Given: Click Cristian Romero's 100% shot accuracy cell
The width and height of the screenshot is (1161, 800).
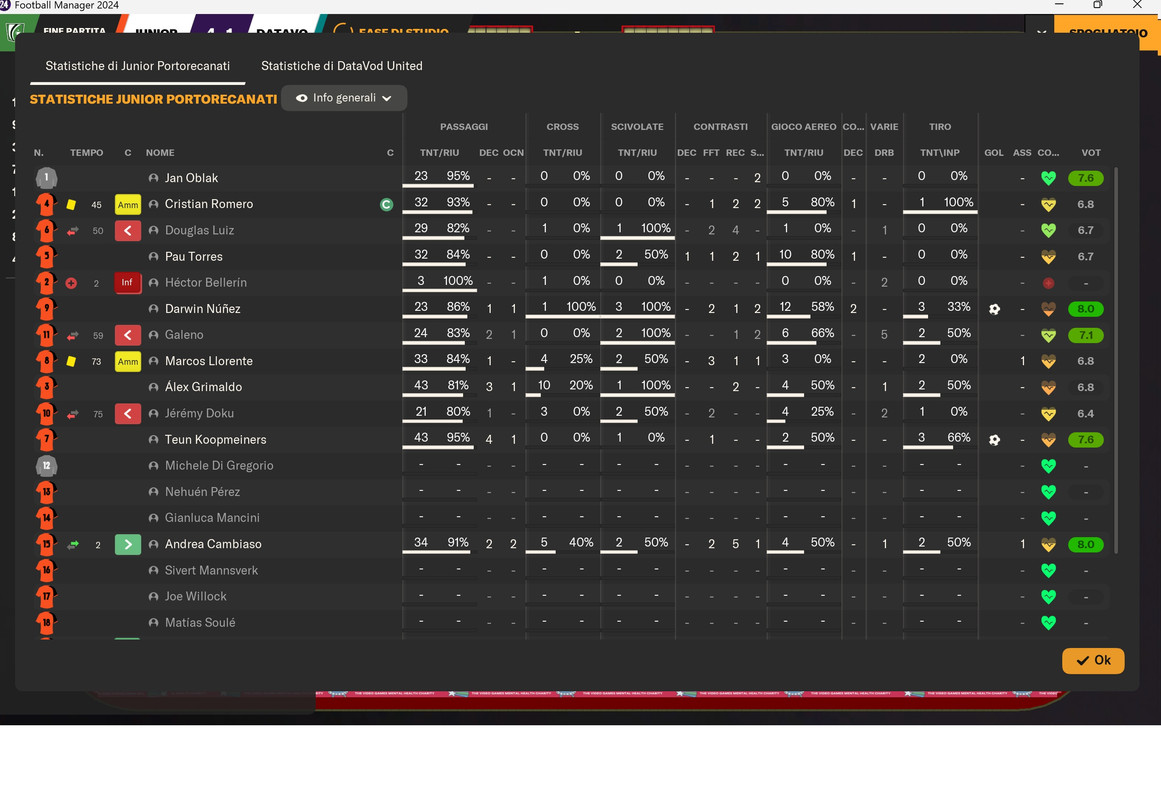Looking at the screenshot, I should [x=958, y=201].
